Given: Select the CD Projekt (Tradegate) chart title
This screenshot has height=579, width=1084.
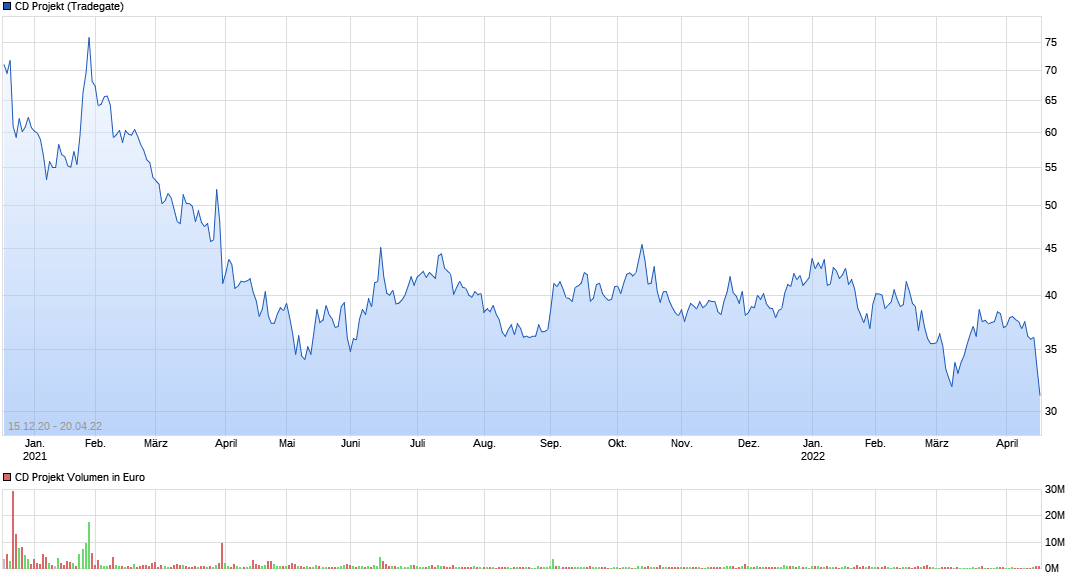Looking at the screenshot, I should [68, 5].
